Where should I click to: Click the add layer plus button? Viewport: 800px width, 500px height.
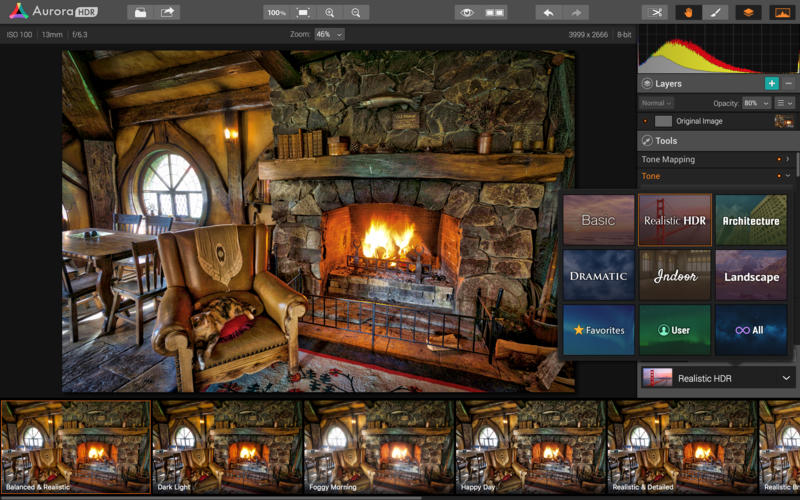pos(771,84)
